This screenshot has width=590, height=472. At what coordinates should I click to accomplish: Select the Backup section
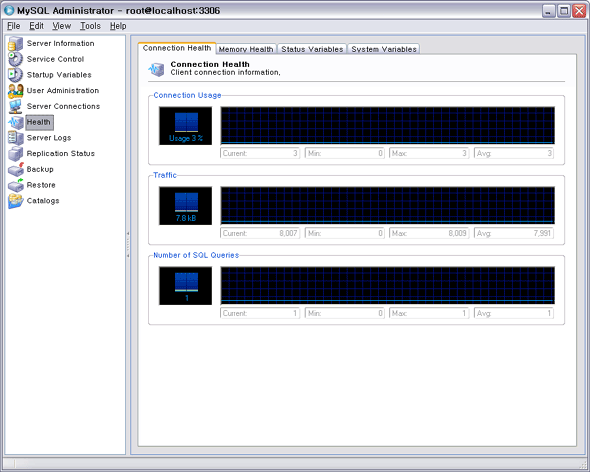pos(40,169)
